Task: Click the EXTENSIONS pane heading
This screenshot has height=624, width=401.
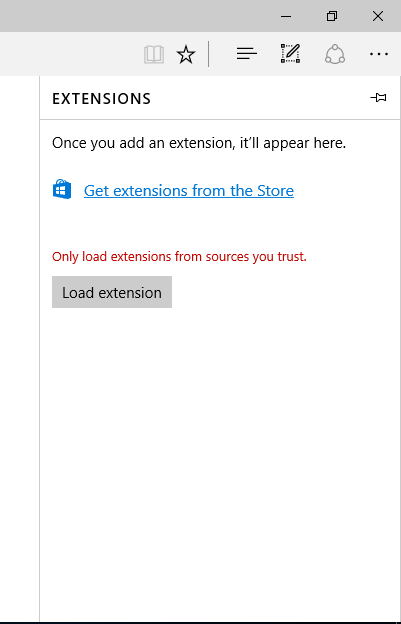Action: (101, 99)
